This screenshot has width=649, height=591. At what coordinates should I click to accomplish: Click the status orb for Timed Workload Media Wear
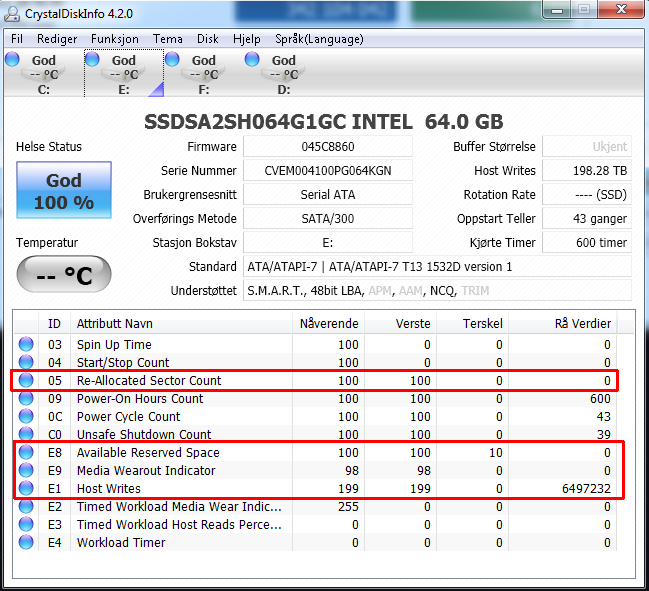click(26, 506)
